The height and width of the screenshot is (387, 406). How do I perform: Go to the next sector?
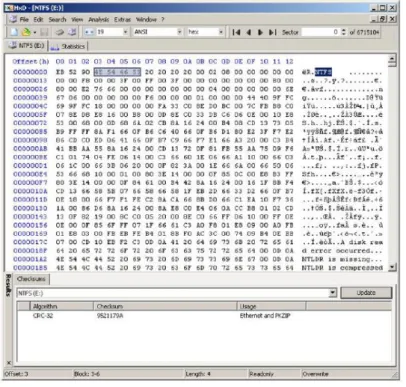[260, 32]
